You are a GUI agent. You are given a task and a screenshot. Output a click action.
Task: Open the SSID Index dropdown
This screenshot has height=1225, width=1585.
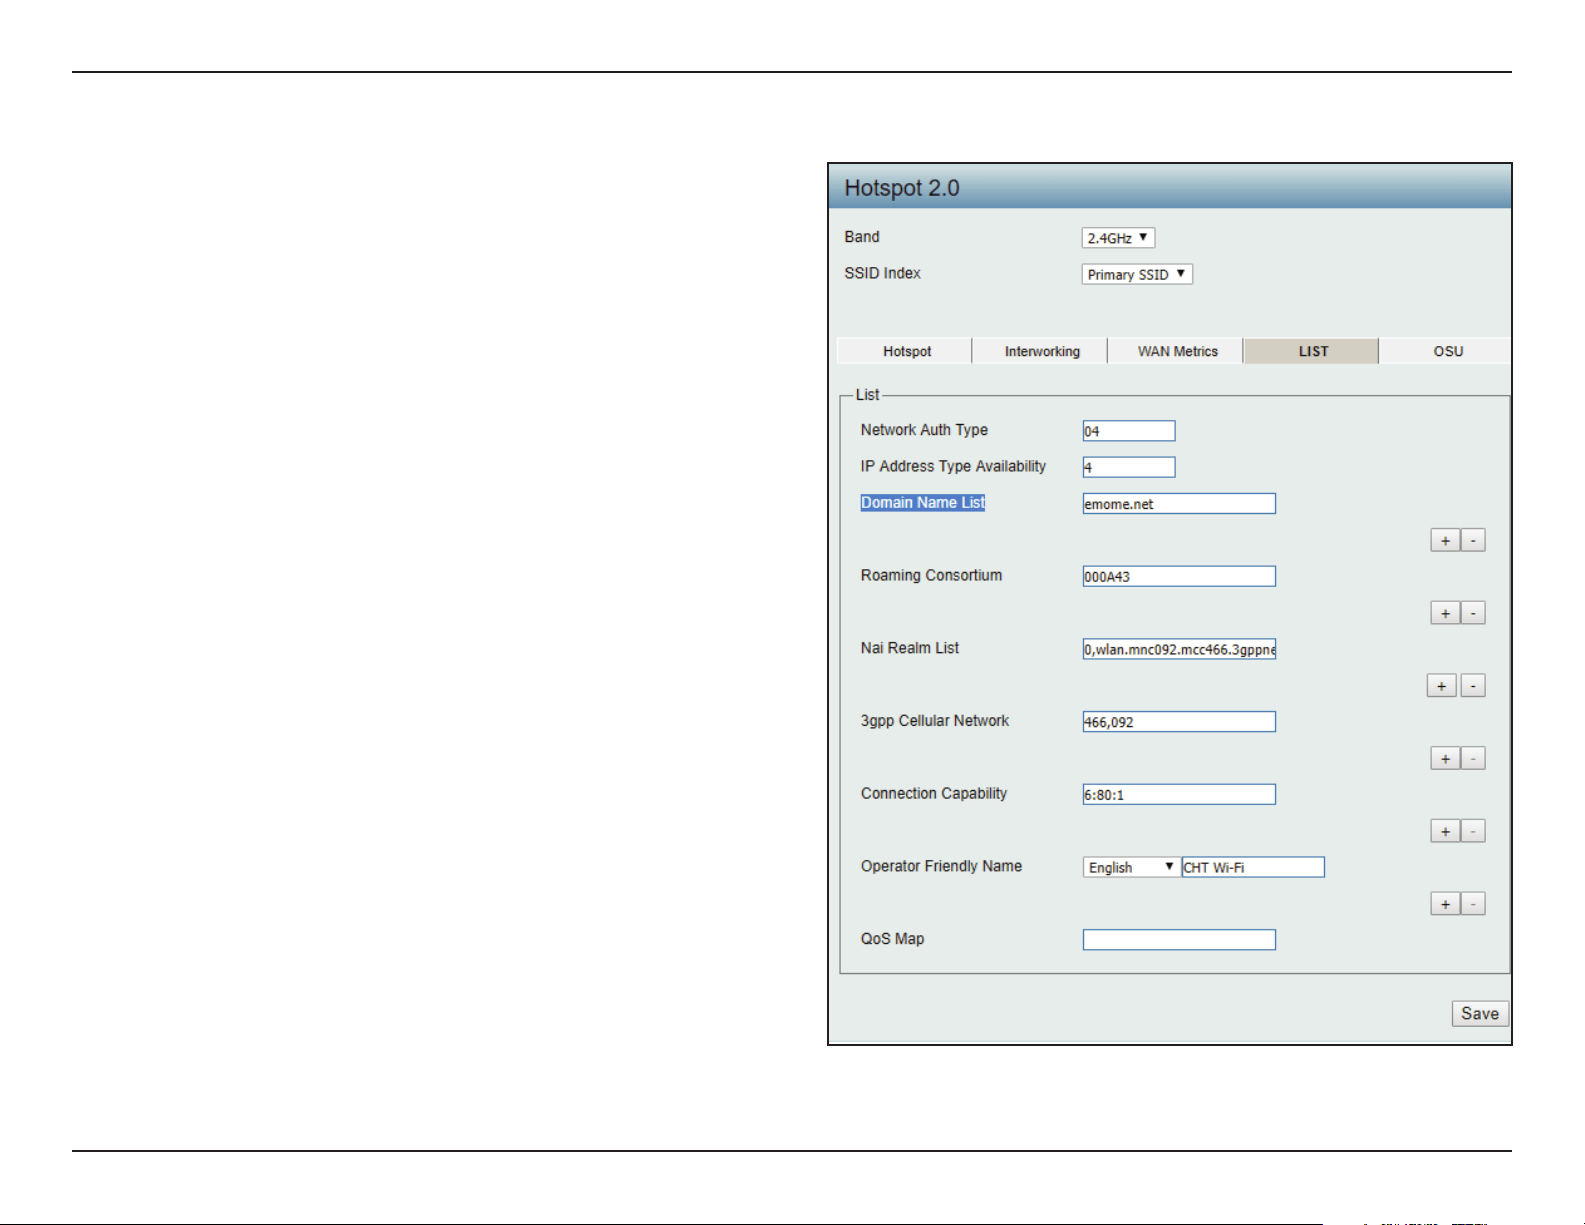click(x=1137, y=274)
